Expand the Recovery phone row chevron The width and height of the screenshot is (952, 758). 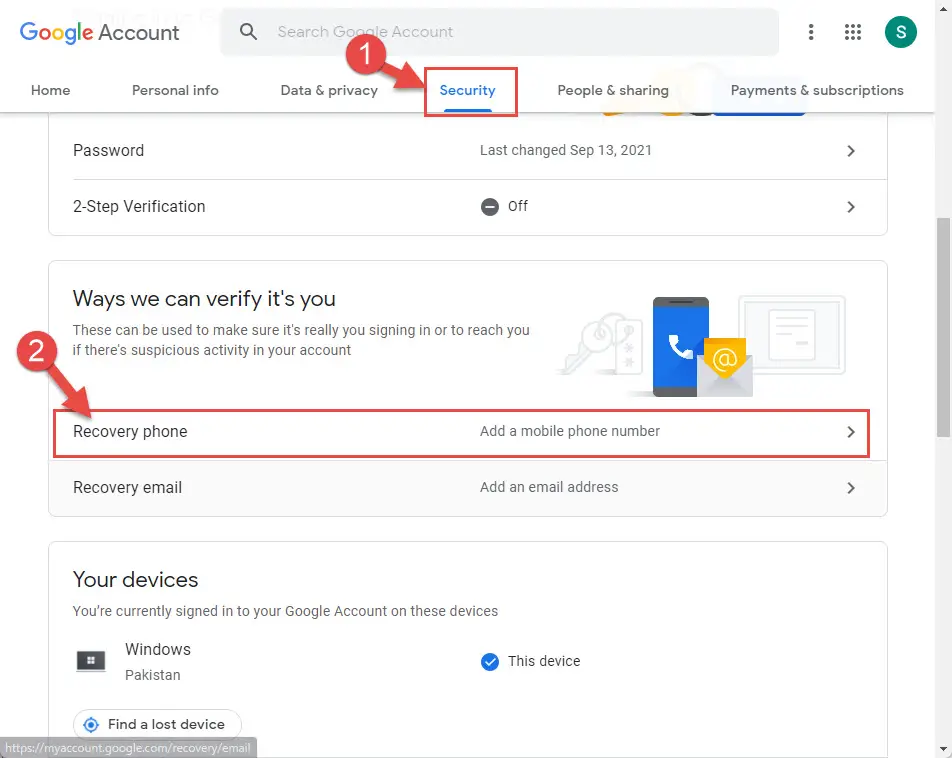click(x=851, y=432)
